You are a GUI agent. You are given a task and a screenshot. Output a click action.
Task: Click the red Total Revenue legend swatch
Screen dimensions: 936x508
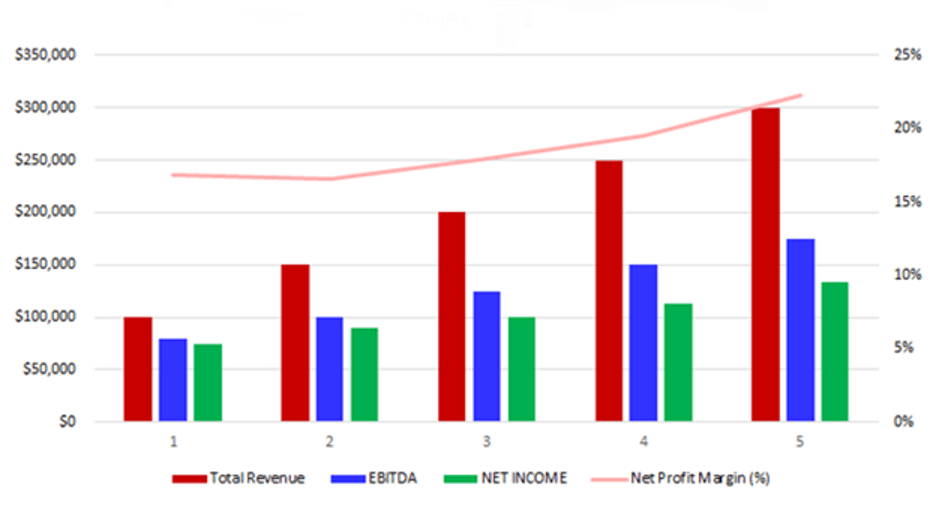coord(190,479)
